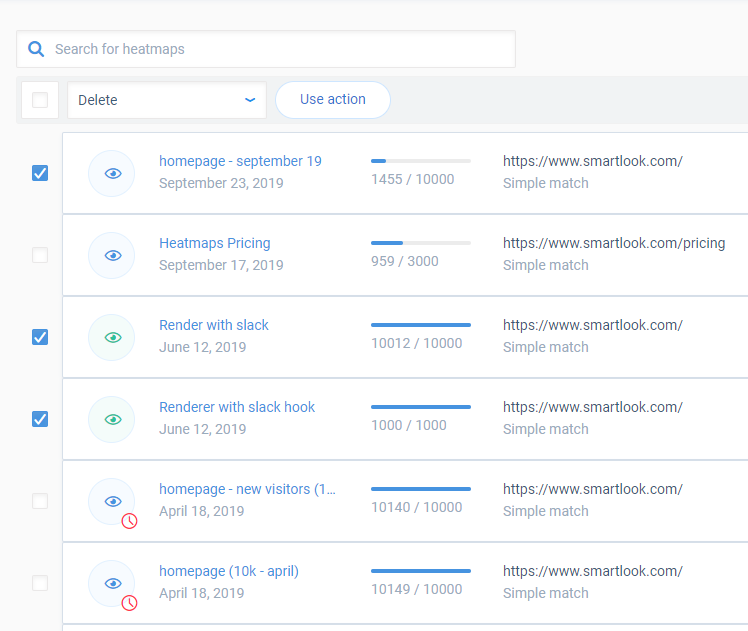Open the green eye icon for Renderer with slack hook
Image resolution: width=748 pixels, height=631 pixels.
112,420
